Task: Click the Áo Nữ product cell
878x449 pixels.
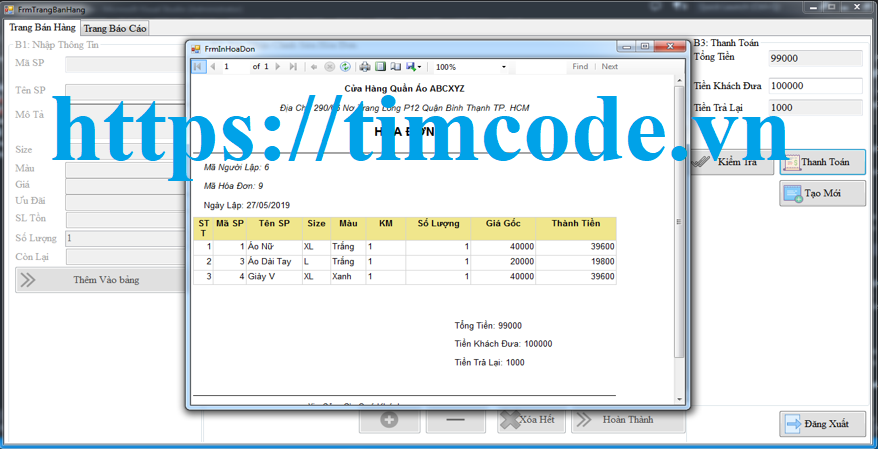Action: 274,247
